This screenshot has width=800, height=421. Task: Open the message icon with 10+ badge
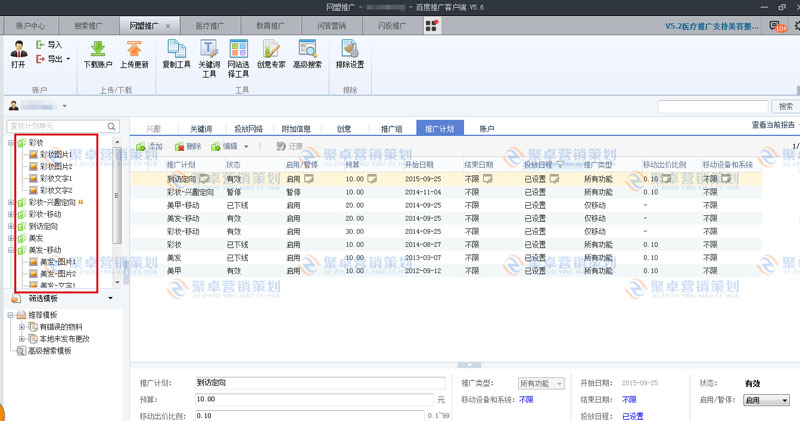777,26
